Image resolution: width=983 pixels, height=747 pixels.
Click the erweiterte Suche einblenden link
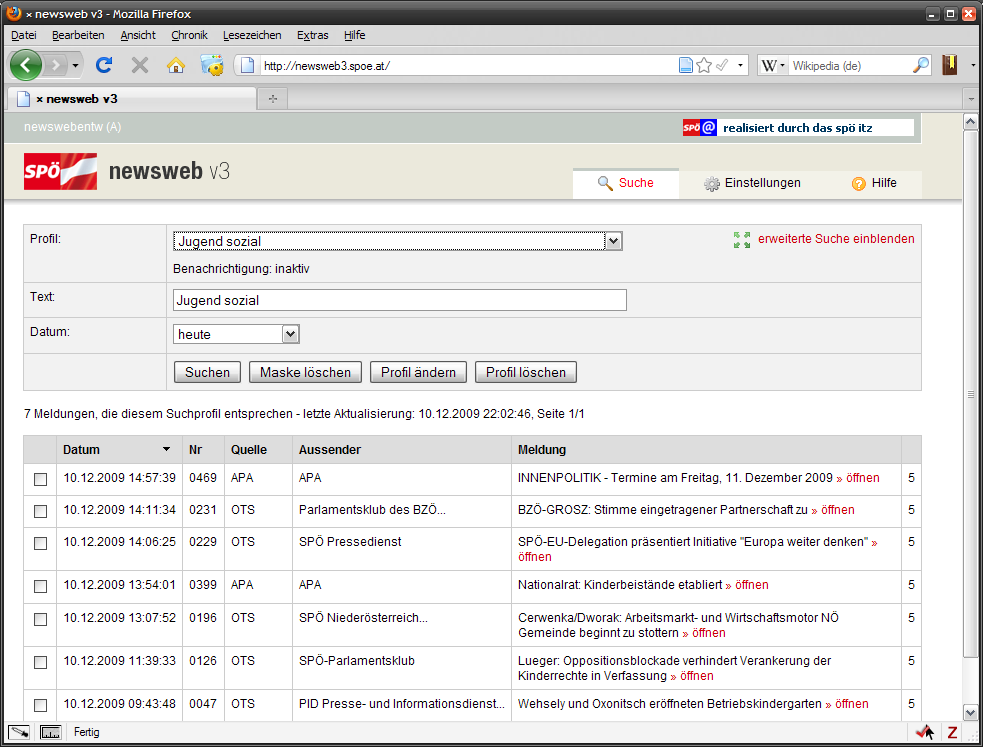[835, 239]
